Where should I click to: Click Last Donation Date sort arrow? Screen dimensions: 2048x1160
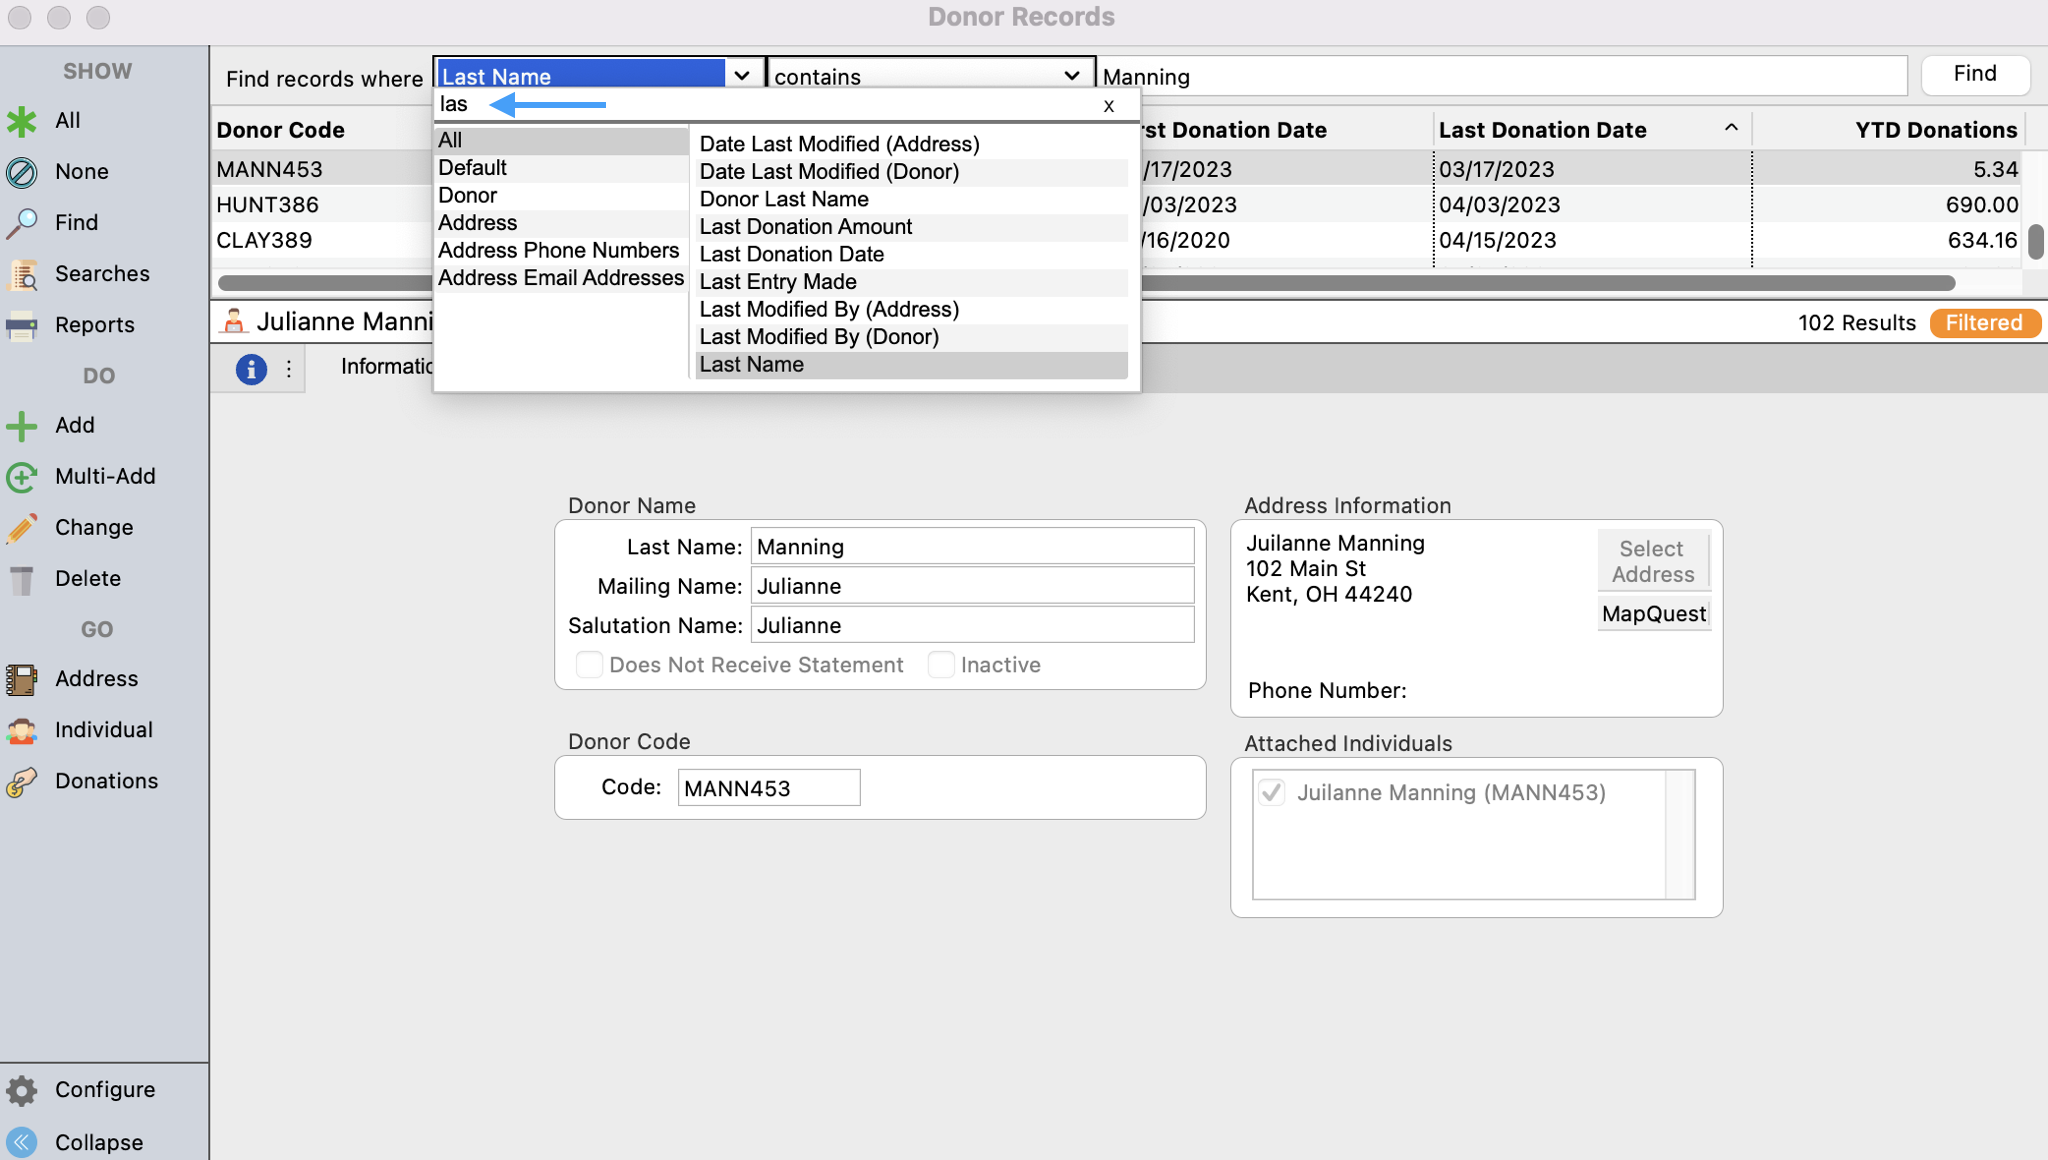click(1731, 129)
